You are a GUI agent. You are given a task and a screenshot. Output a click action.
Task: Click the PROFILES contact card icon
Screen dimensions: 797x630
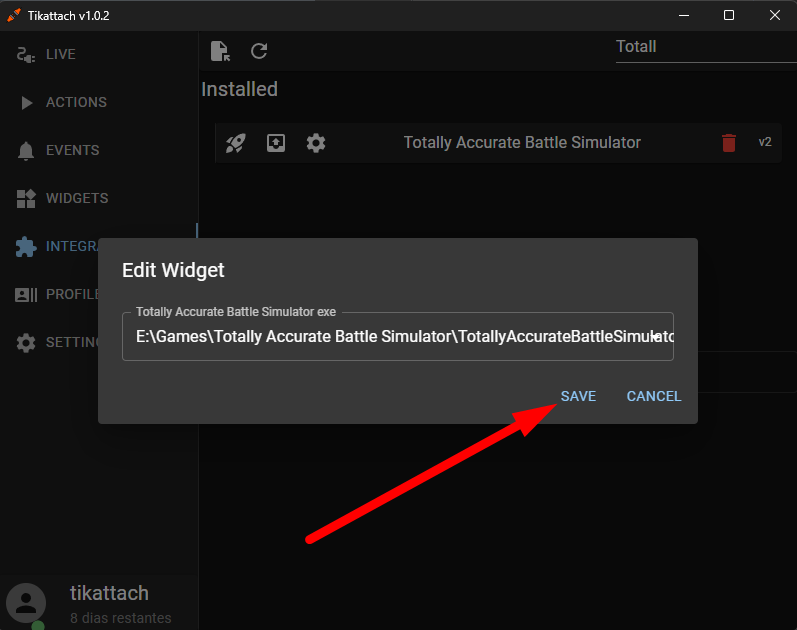[26, 294]
